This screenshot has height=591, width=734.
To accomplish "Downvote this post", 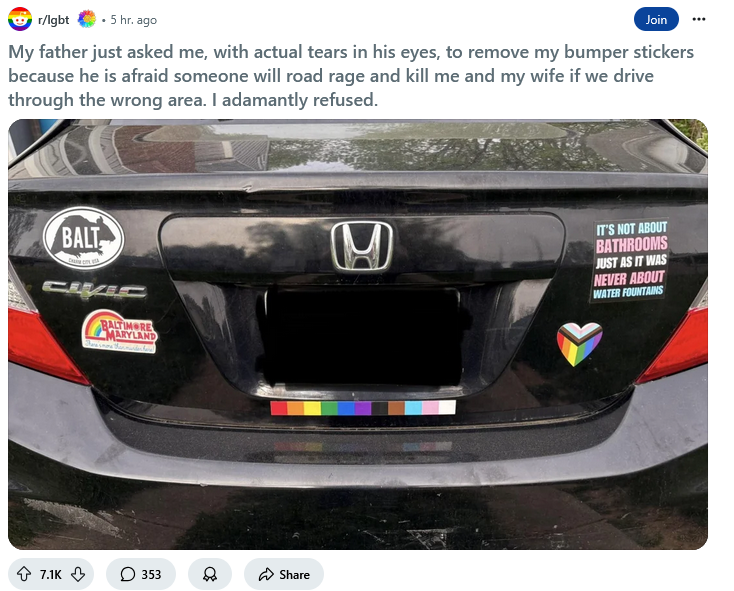I will click(78, 574).
